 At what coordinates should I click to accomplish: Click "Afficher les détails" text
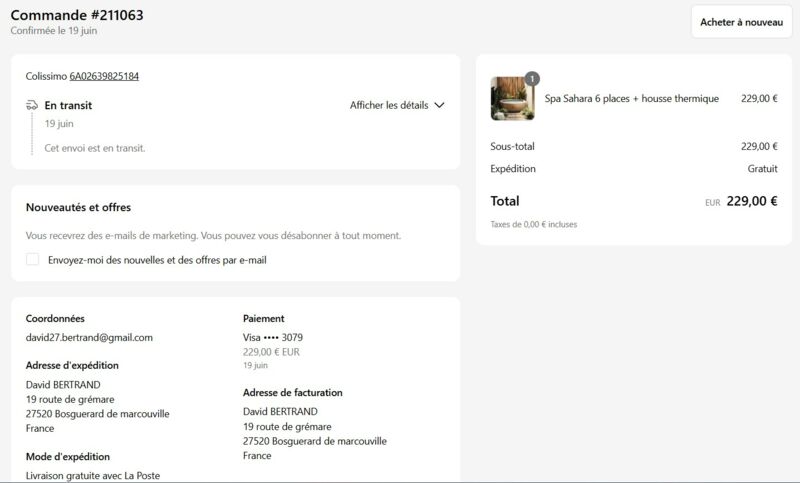click(389, 105)
